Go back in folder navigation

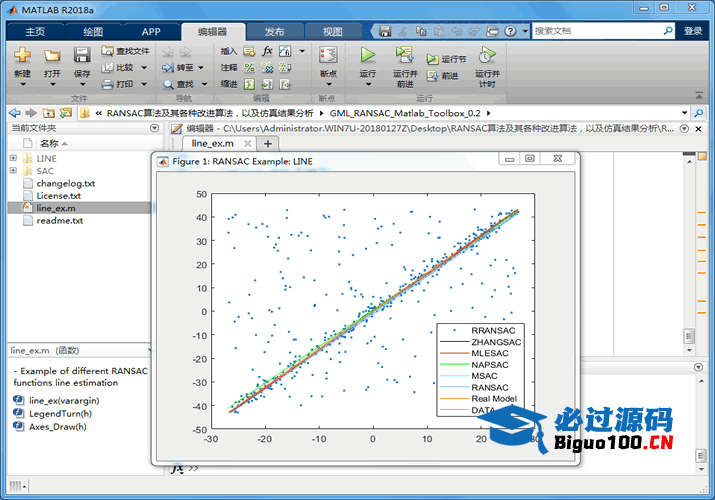point(15,113)
